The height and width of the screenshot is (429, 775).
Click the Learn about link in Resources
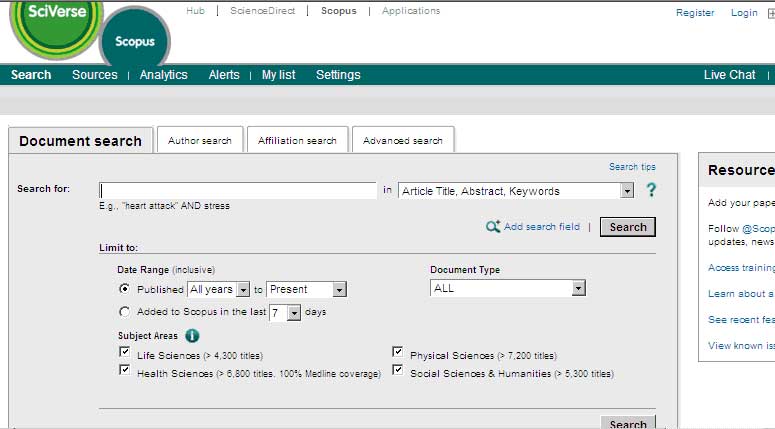point(741,294)
